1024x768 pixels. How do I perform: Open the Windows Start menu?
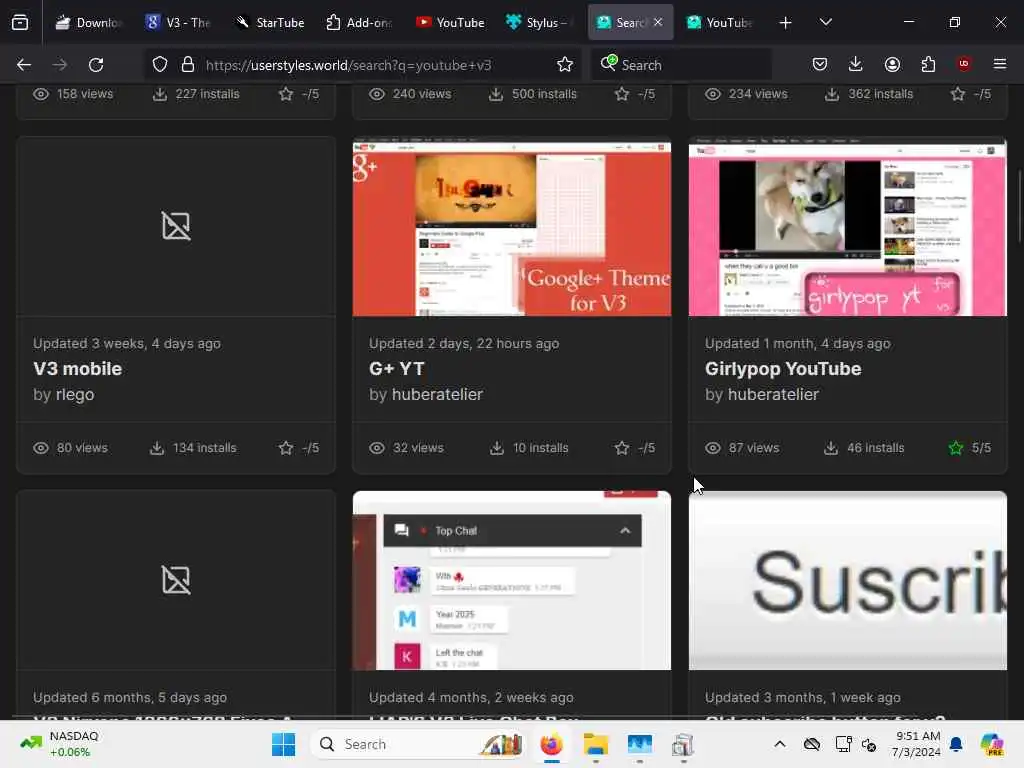coord(283,744)
